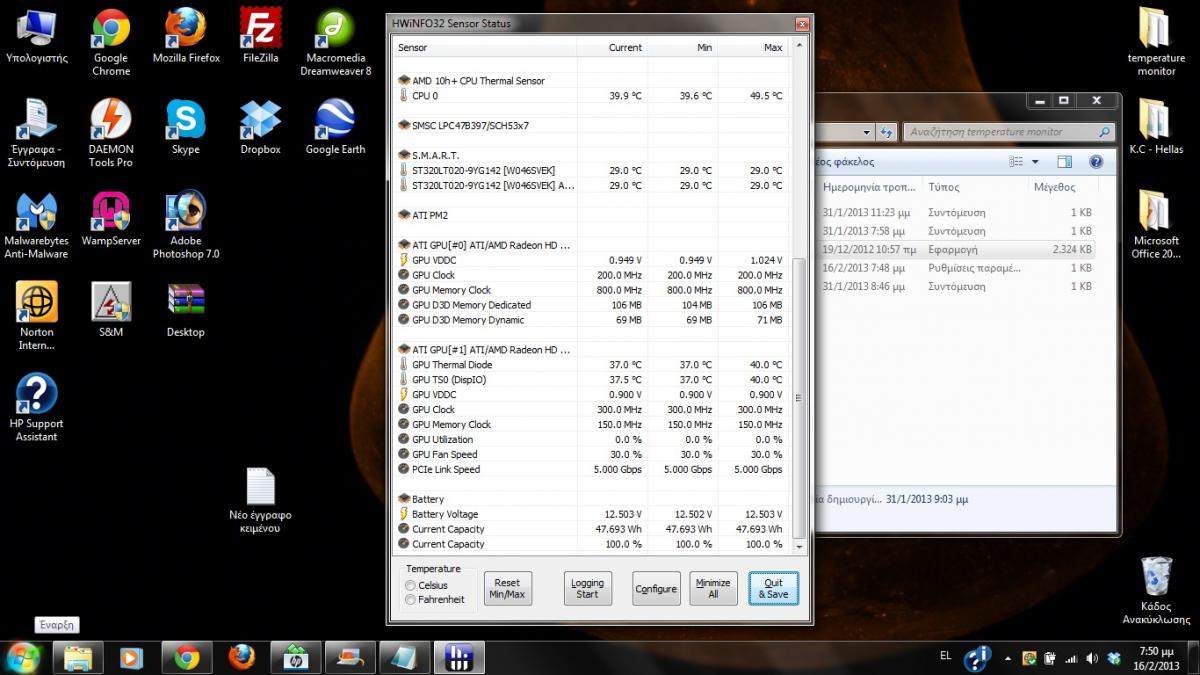
Task: Launch Skype from desktop
Action: pyautogui.click(x=186, y=128)
